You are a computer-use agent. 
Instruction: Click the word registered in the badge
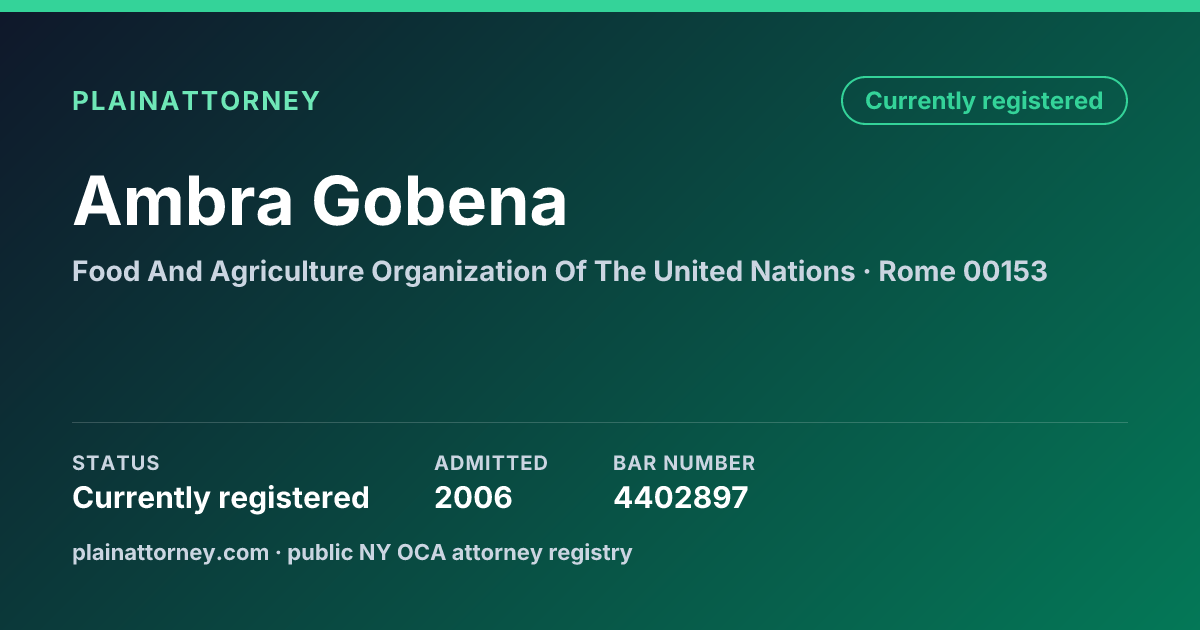(1042, 101)
